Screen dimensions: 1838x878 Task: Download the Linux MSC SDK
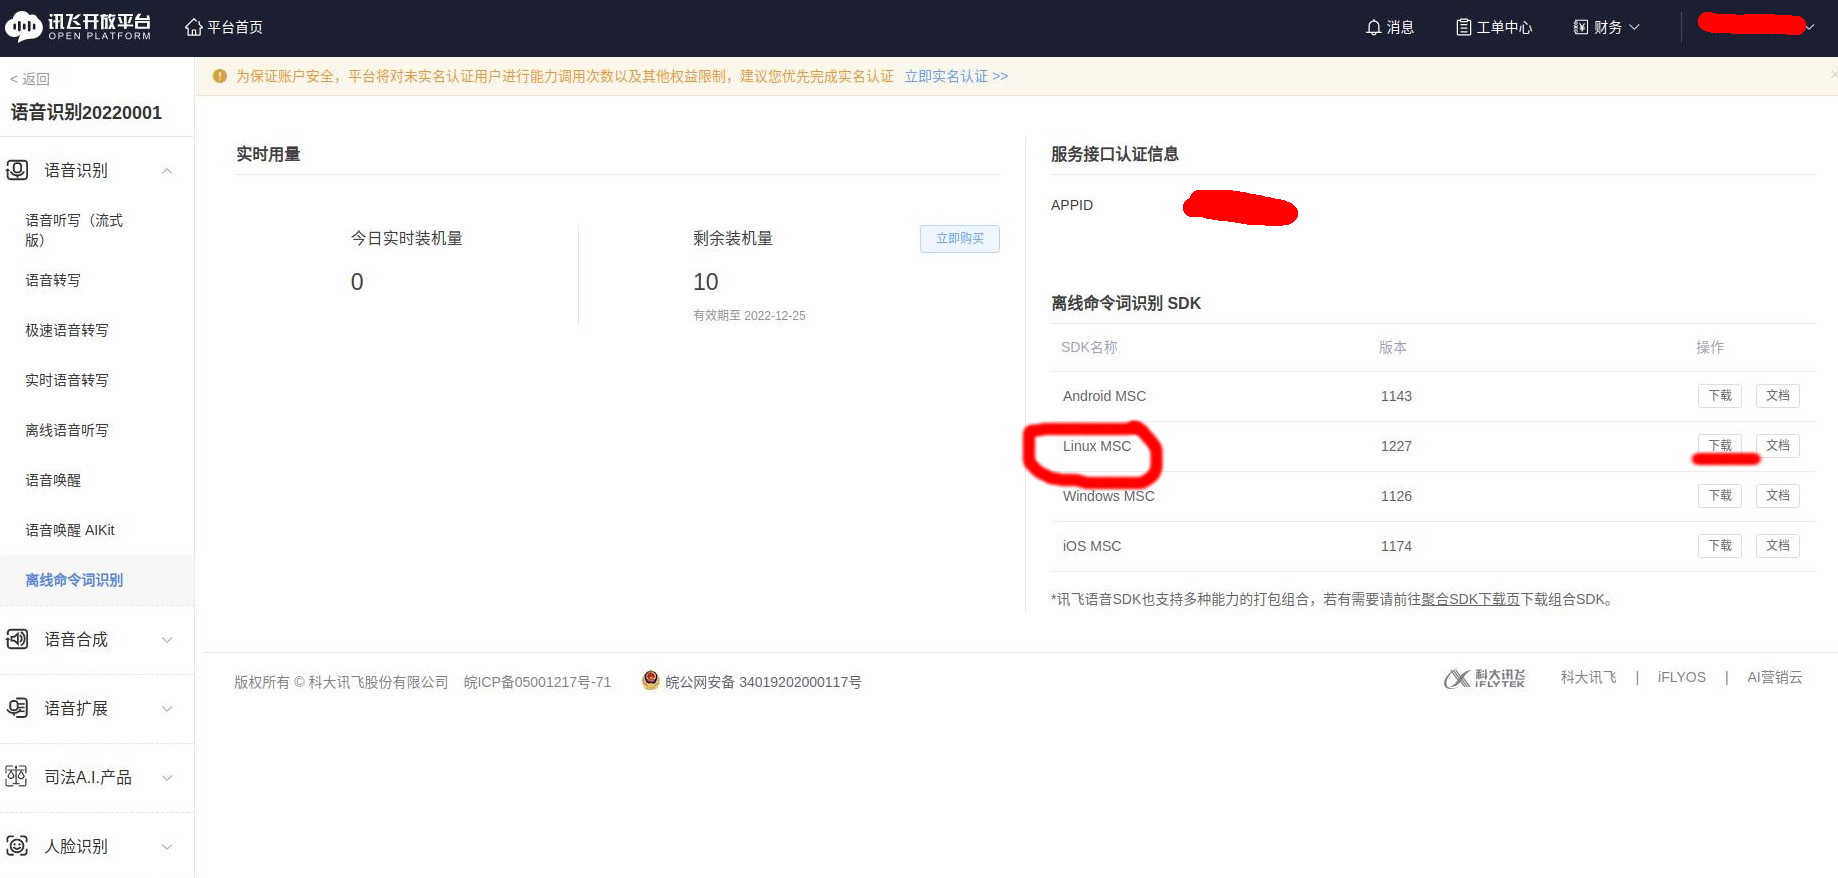pyautogui.click(x=1720, y=446)
